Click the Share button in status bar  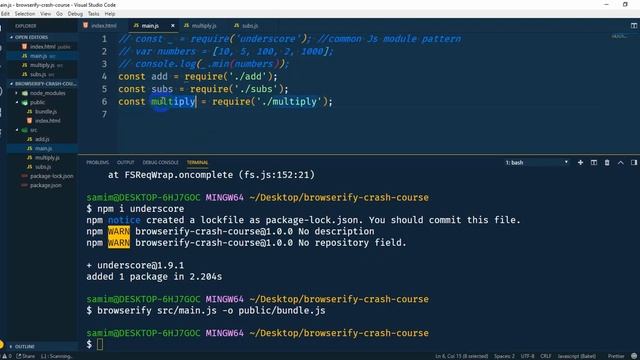click(x=26, y=356)
